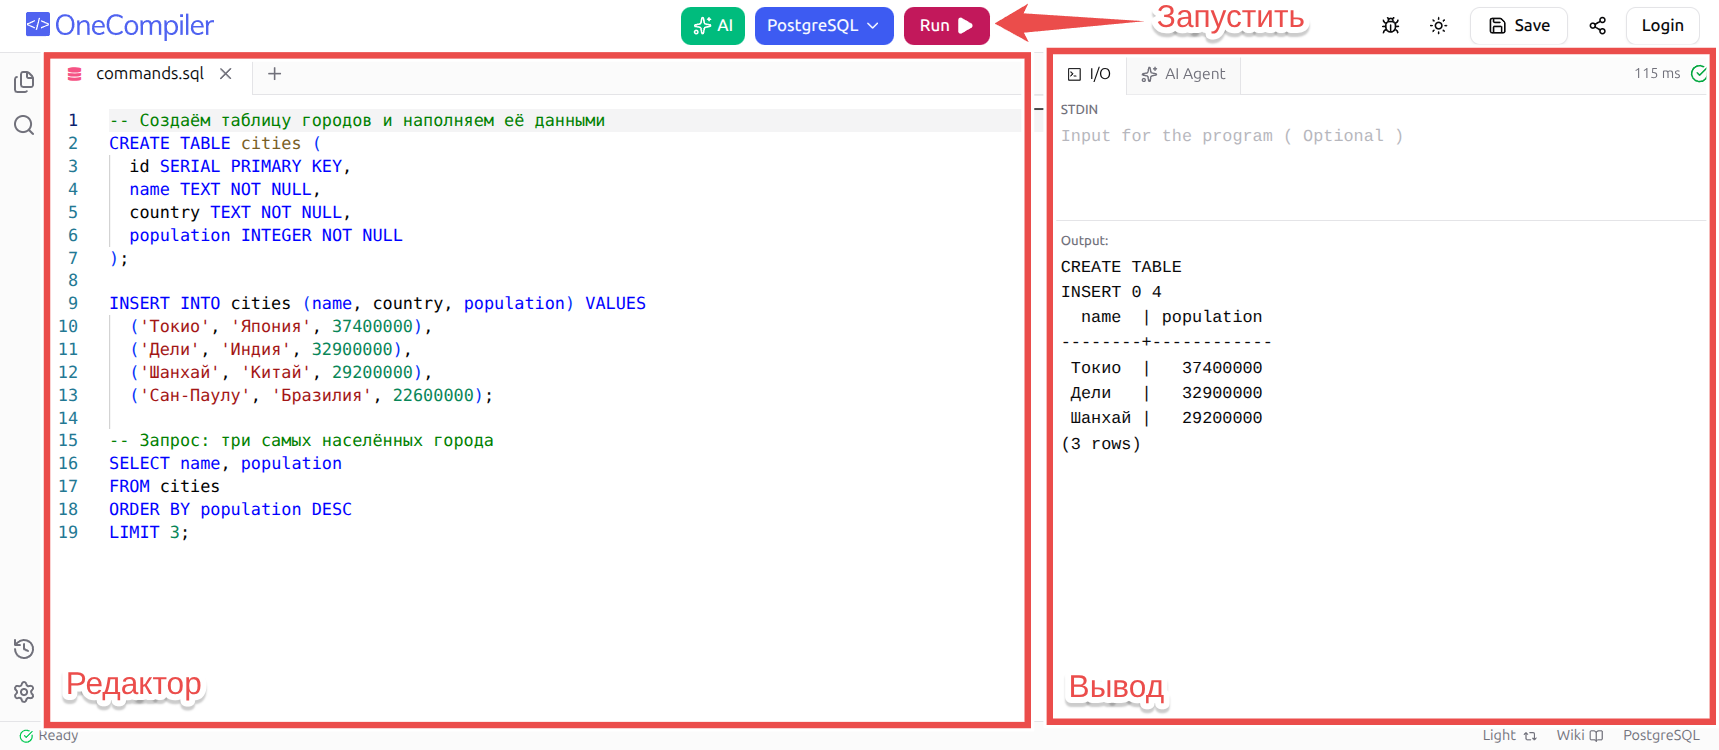Toggle light/dark theme sun icon

[1438, 26]
